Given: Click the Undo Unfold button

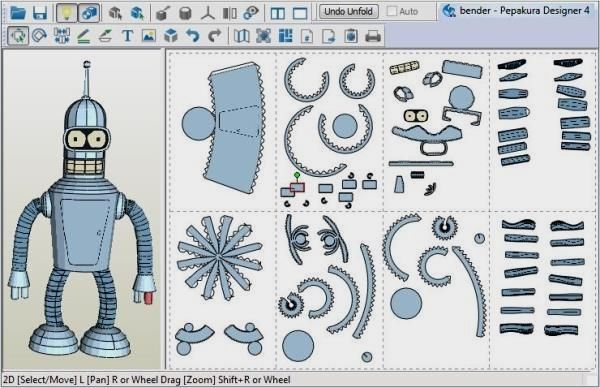Looking at the screenshot, I should pos(349,11).
